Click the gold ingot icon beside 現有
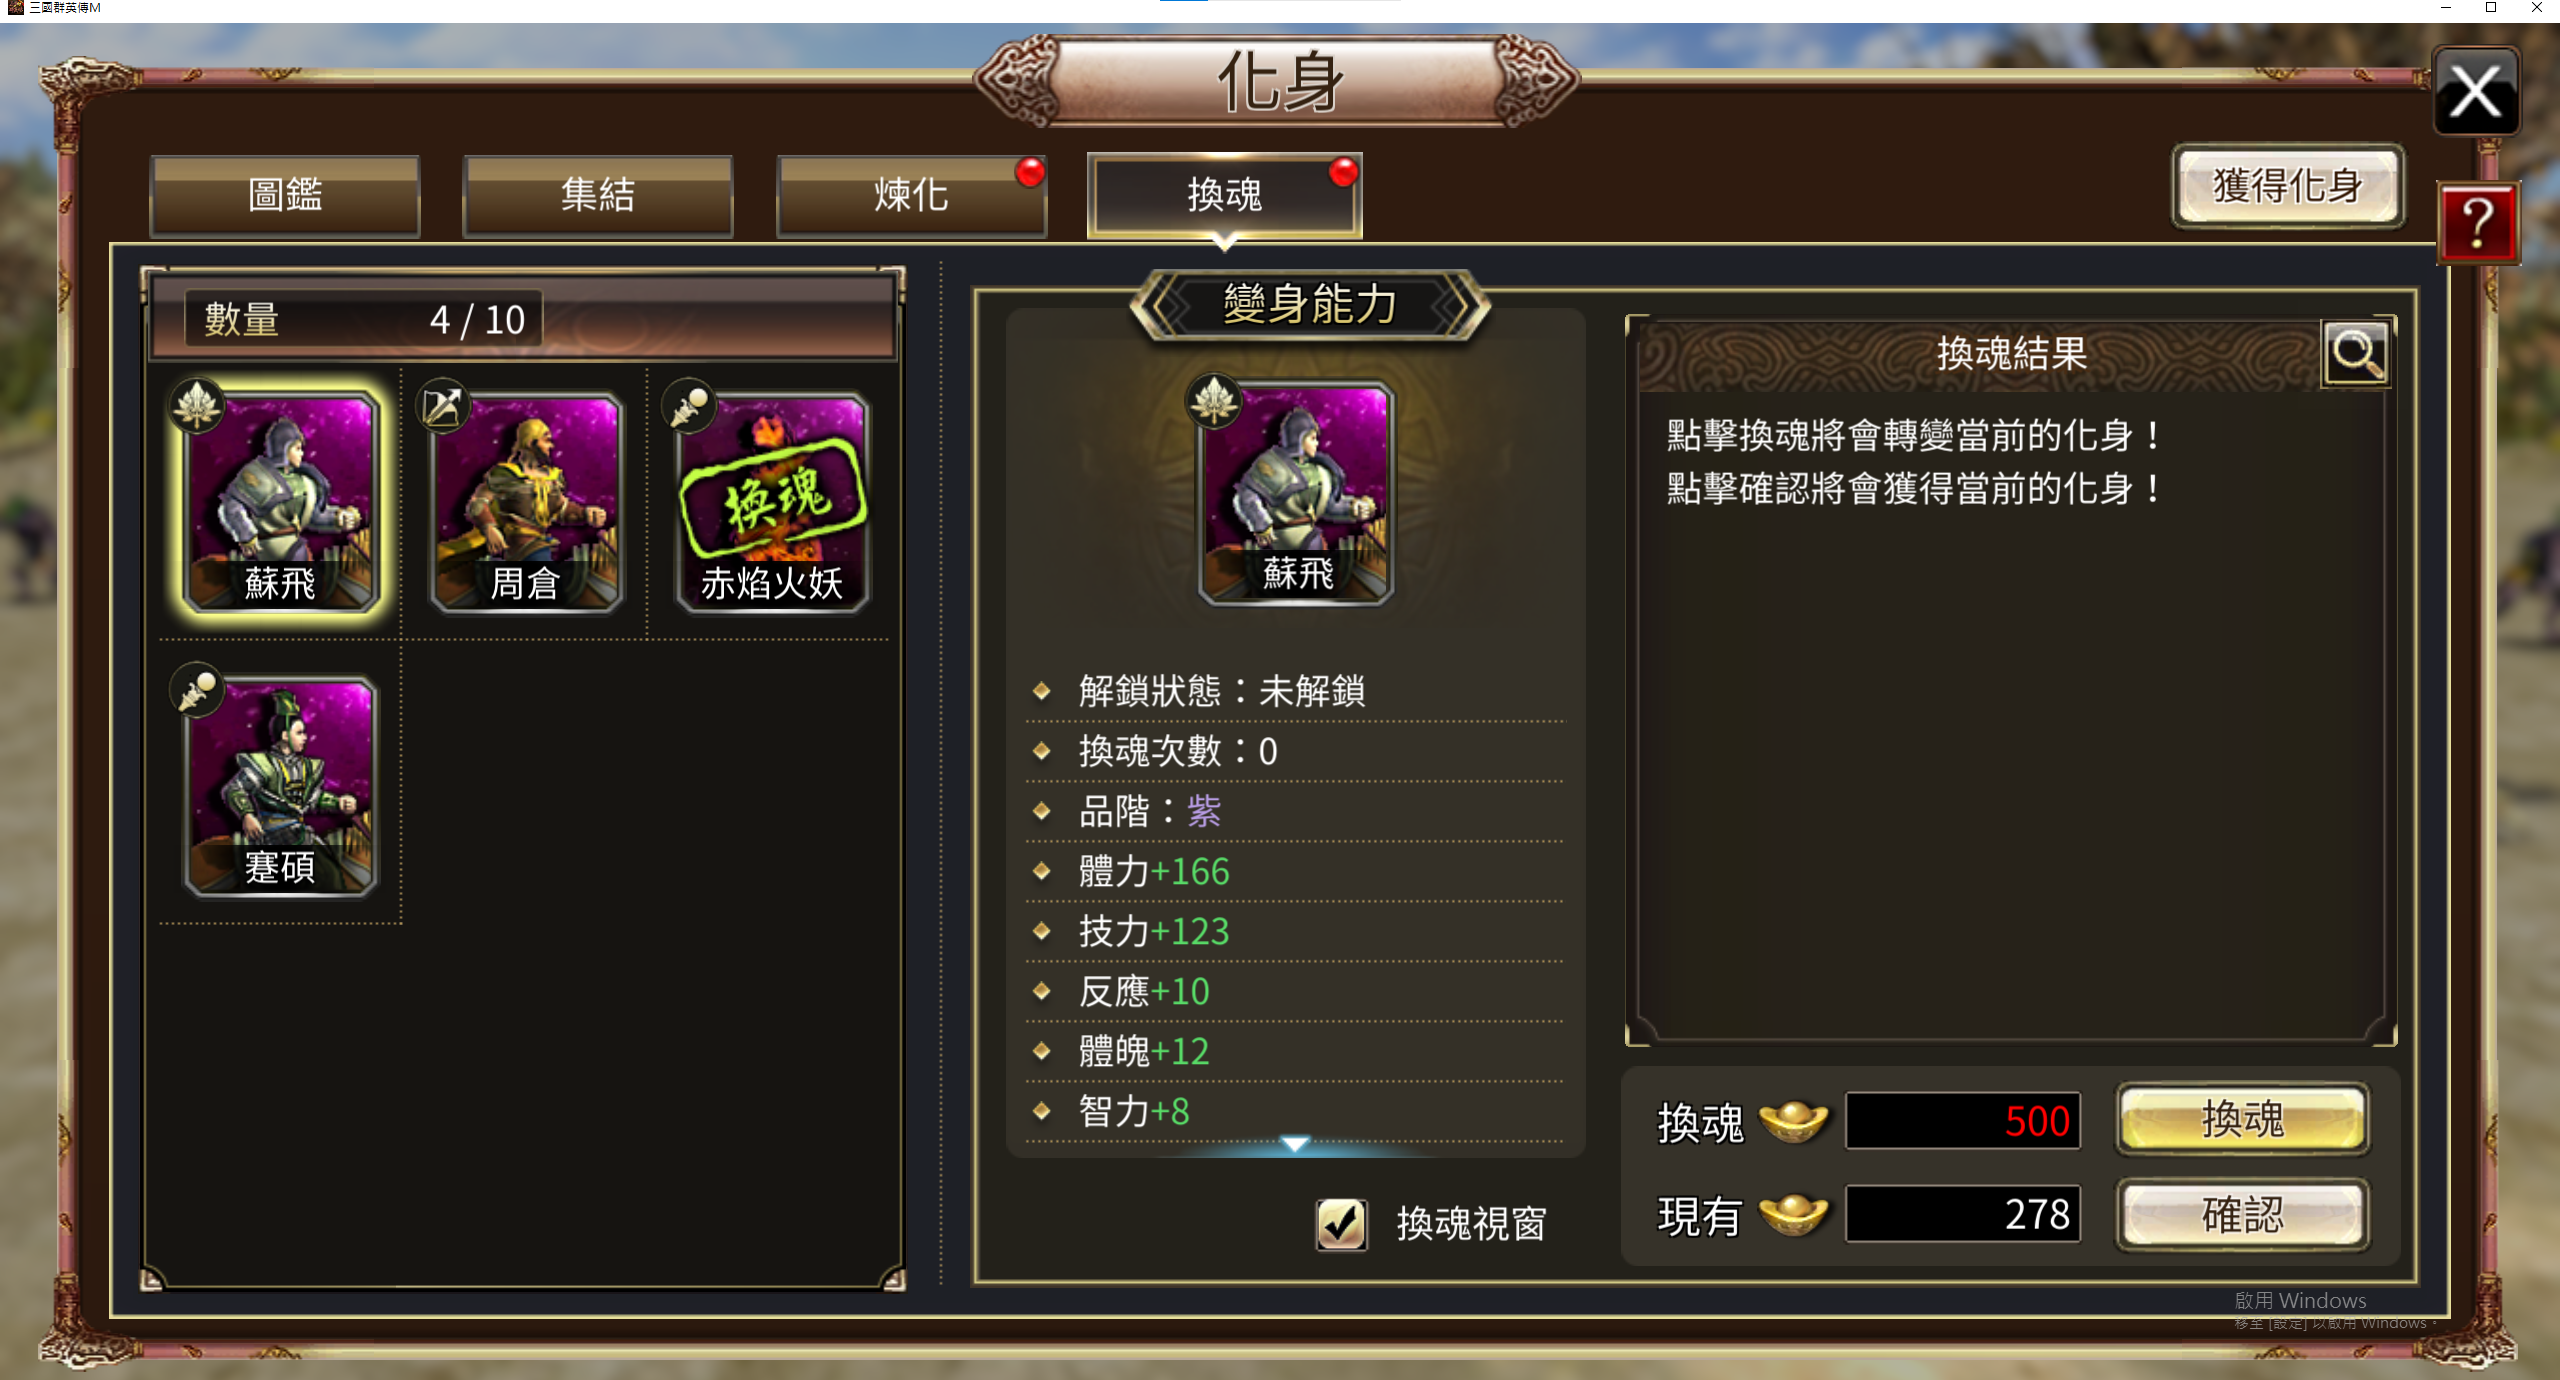 (x=1793, y=1215)
